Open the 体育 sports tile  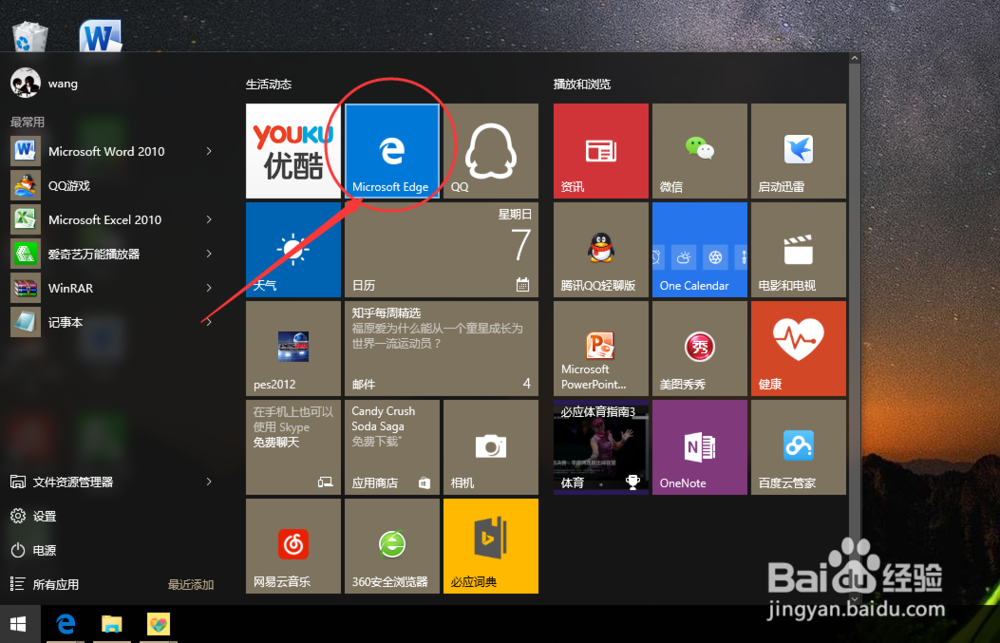601,448
